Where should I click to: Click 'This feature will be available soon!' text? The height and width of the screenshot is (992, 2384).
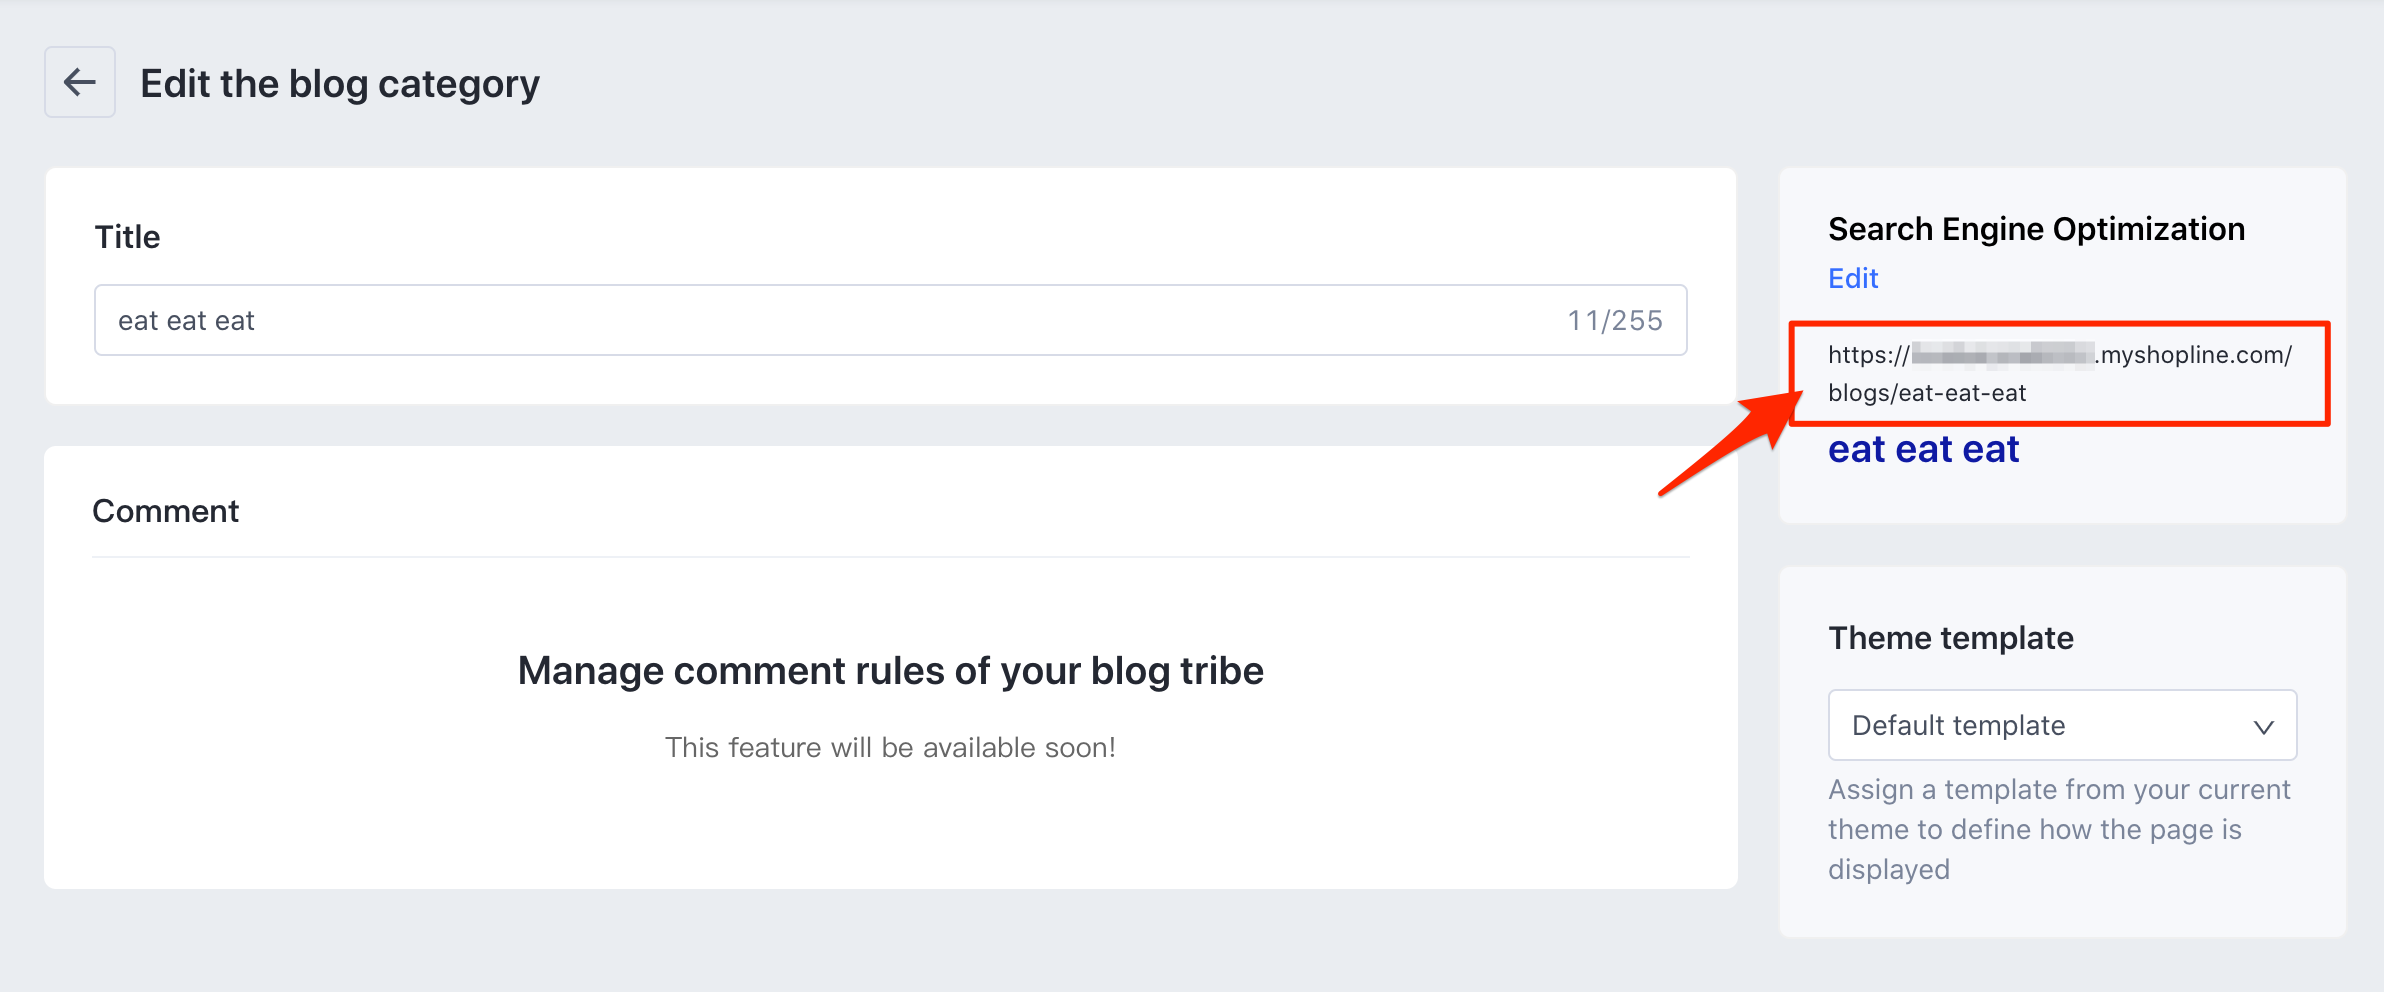point(890,747)
